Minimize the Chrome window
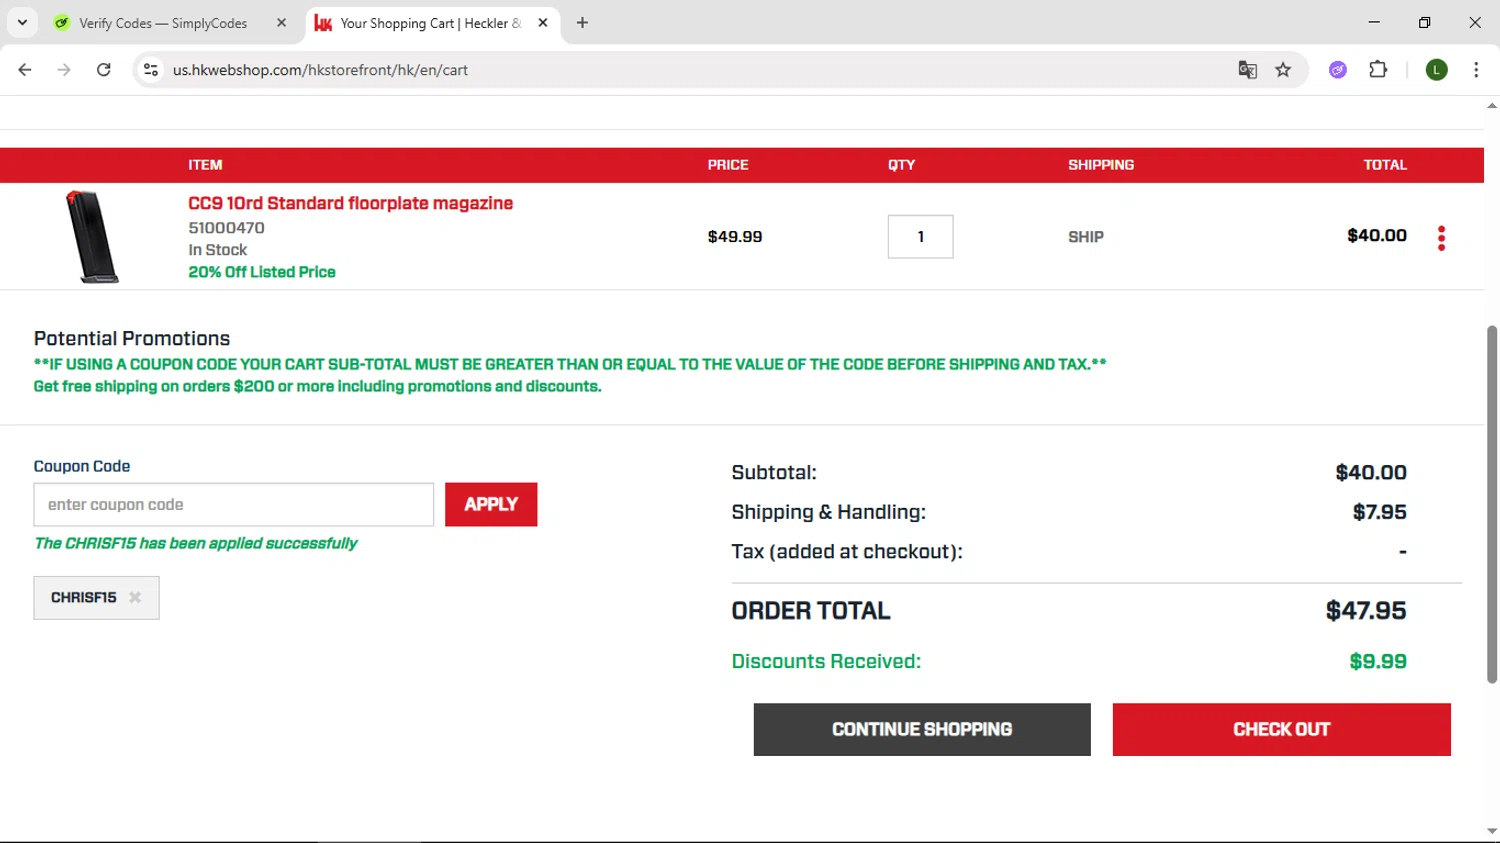The image size is (1500, 843). 1374,22
